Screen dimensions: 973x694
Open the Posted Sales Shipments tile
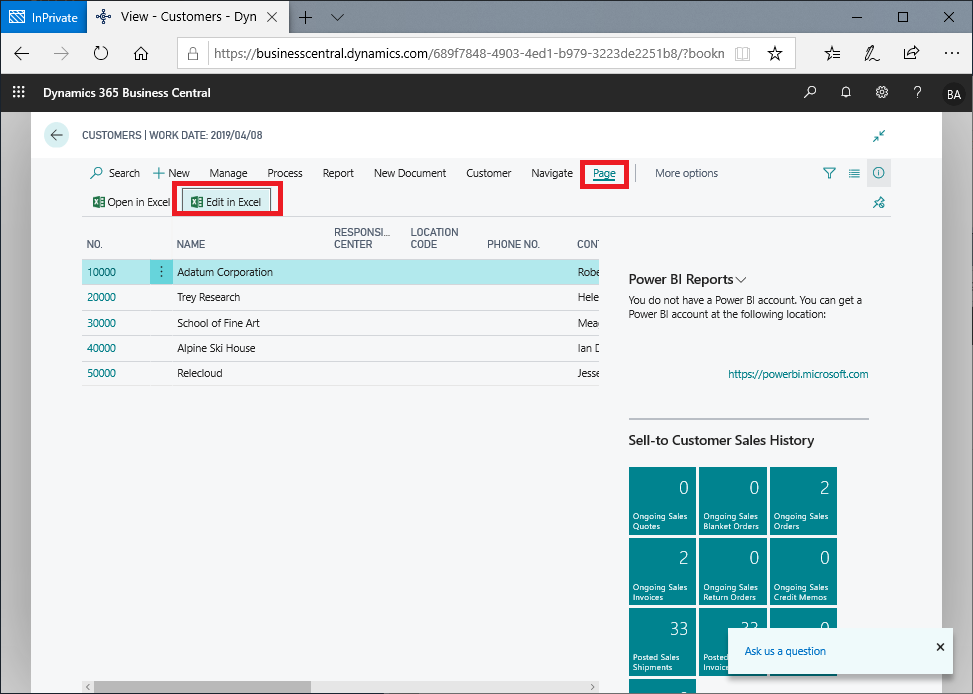662,642
